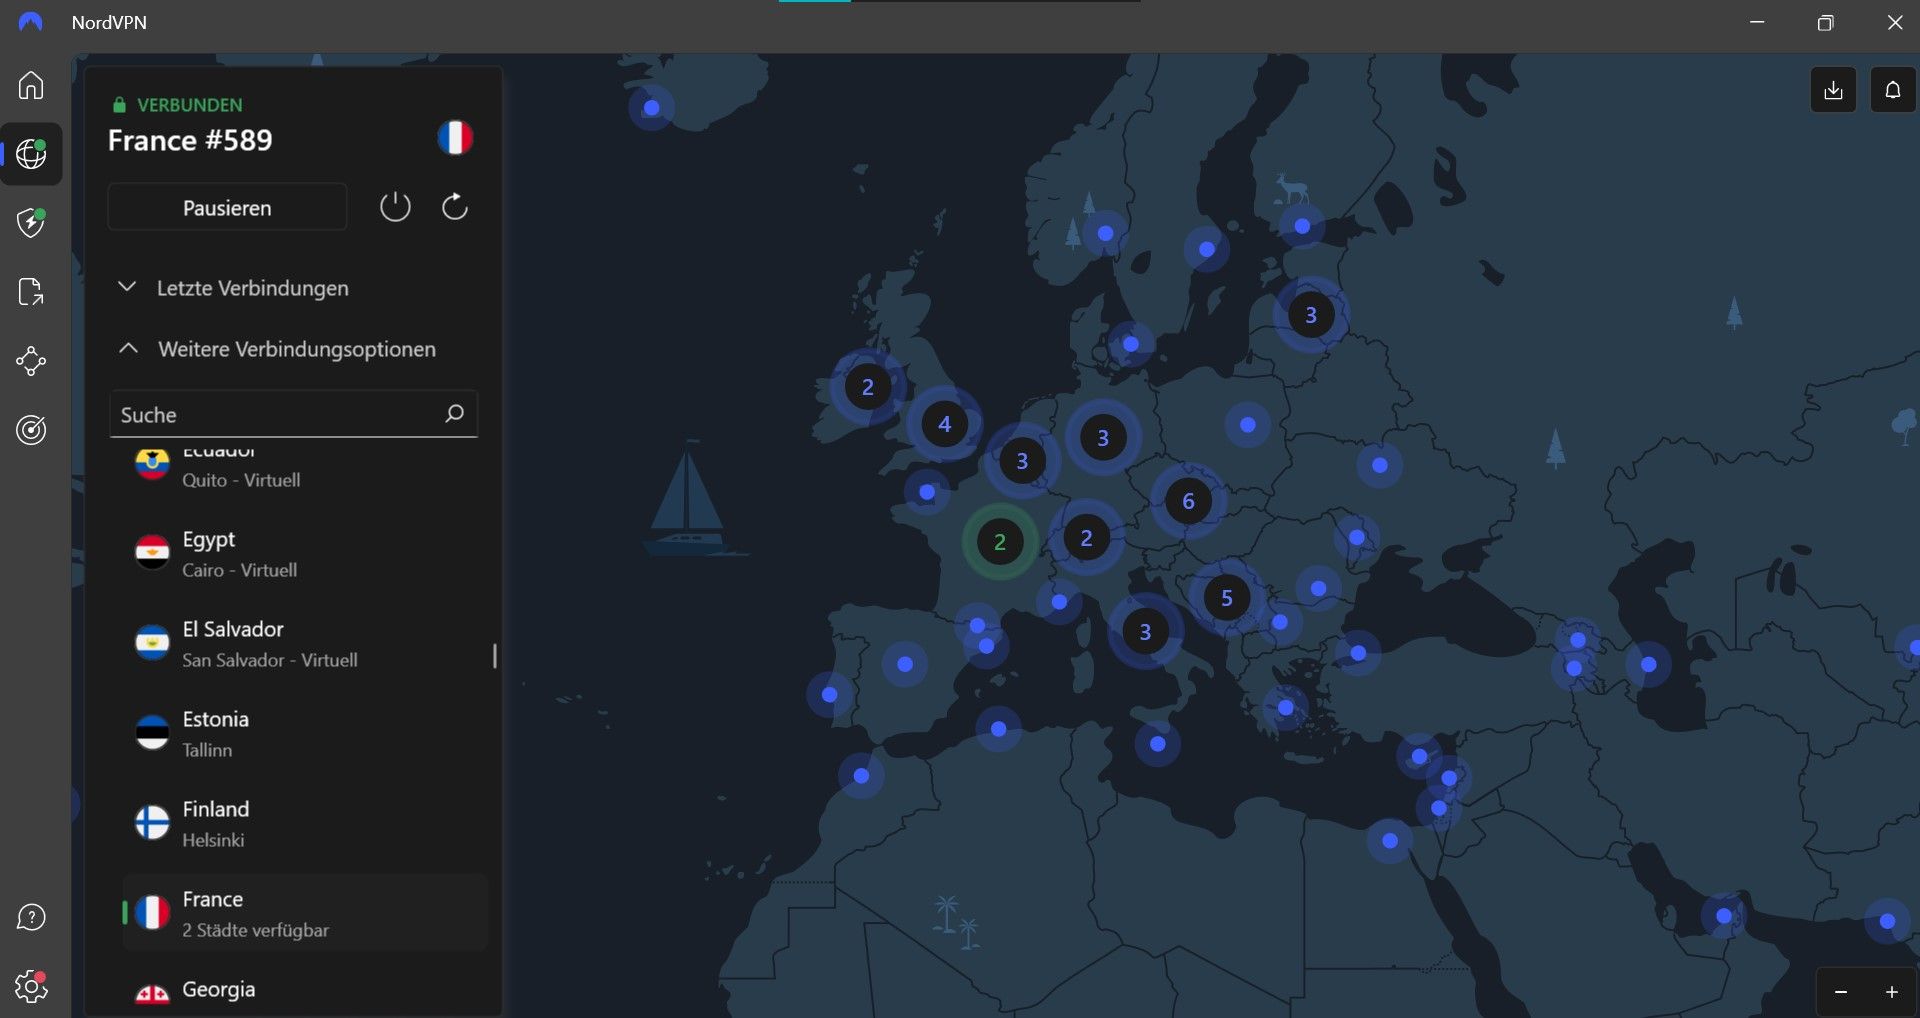Select the globe VPN icon in sidebar
1920x1018 pixels.
(31, 154)
